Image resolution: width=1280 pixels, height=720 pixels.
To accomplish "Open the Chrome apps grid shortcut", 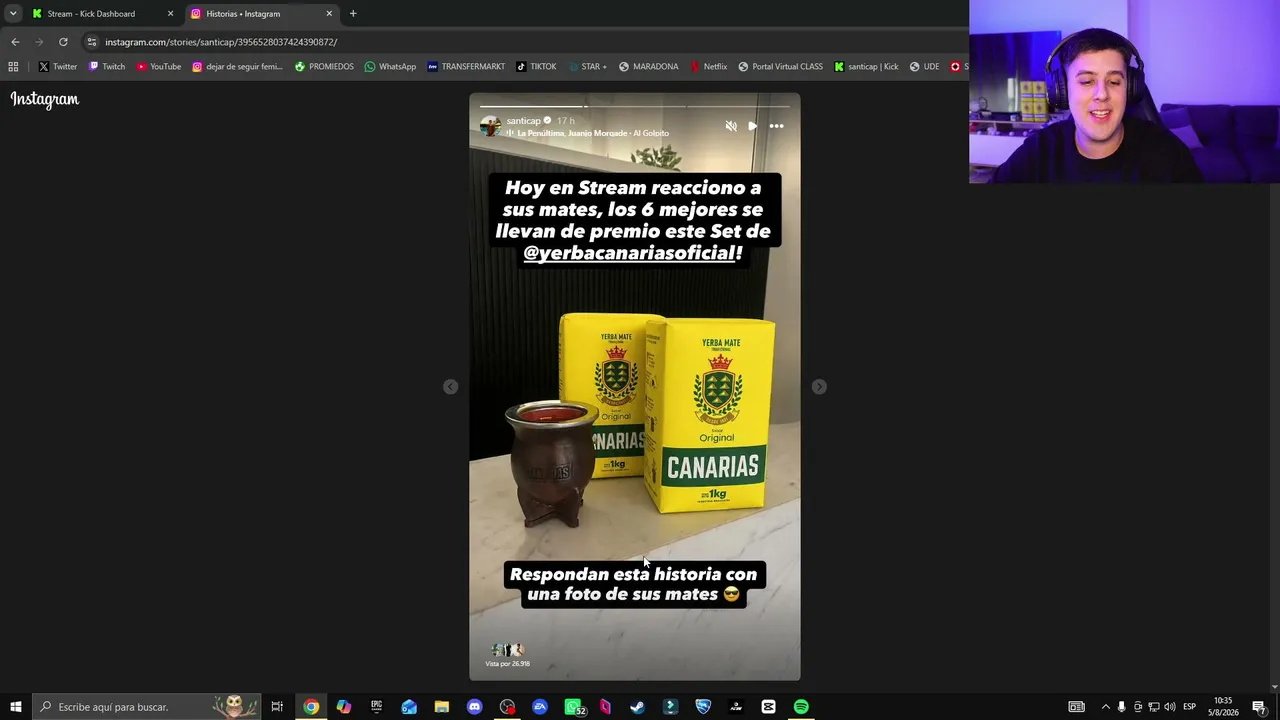I will coord(13,67).
